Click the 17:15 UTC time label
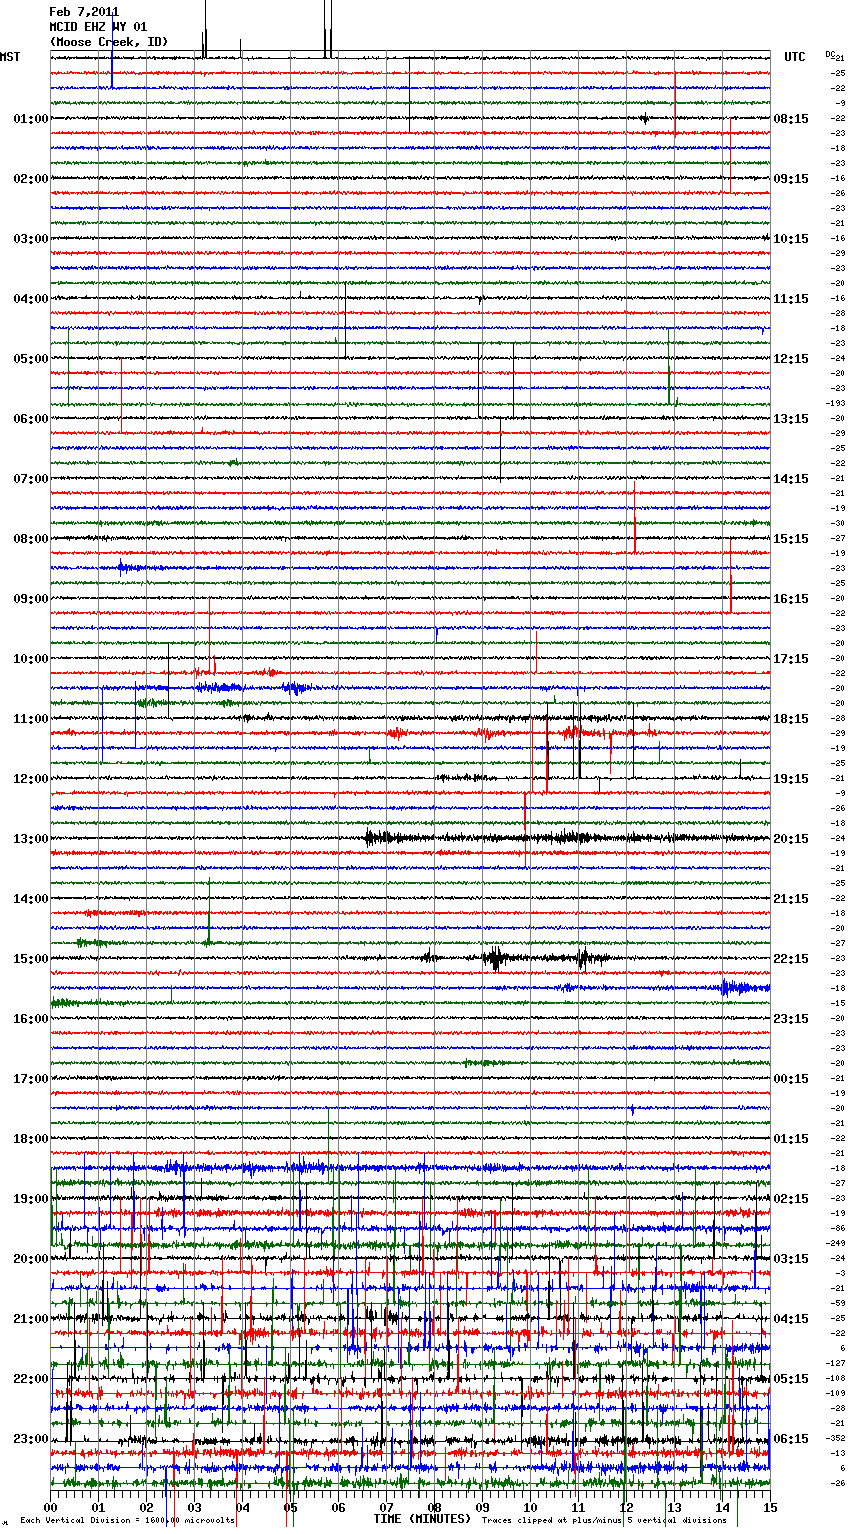 (791, 659)
